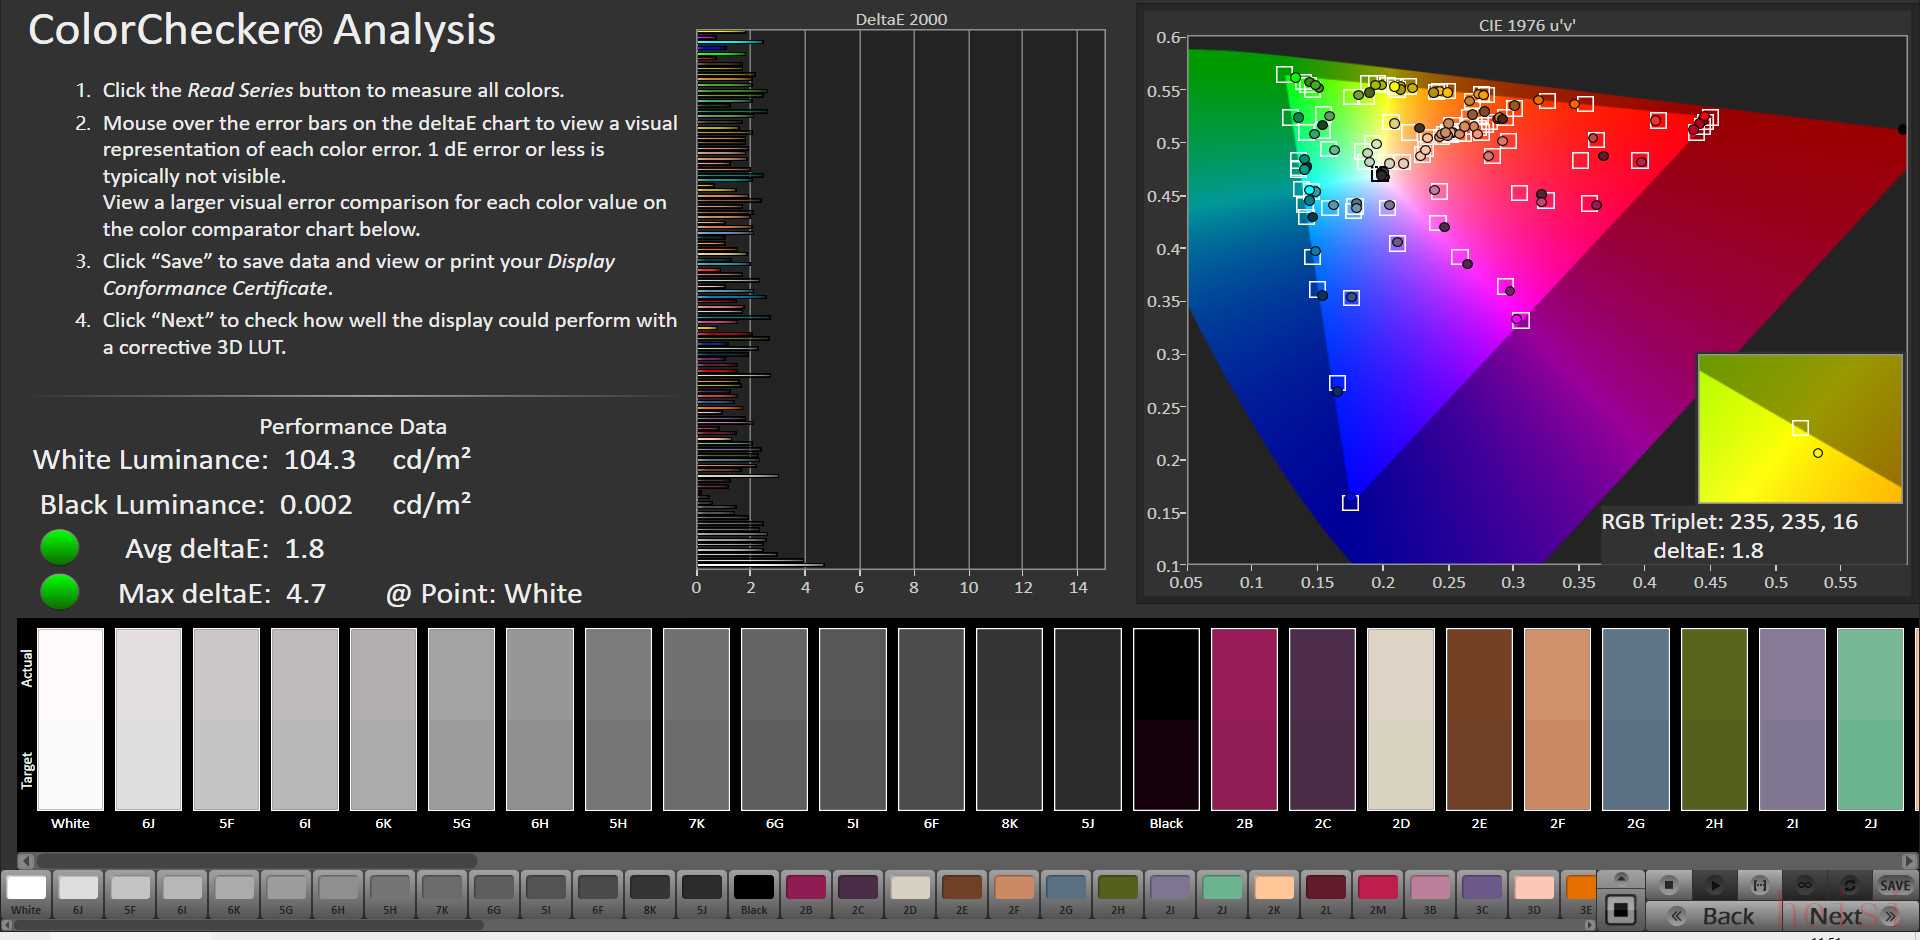Select the 6J swatch in bottom strip

pyautogui.click(x=78, y=895)
